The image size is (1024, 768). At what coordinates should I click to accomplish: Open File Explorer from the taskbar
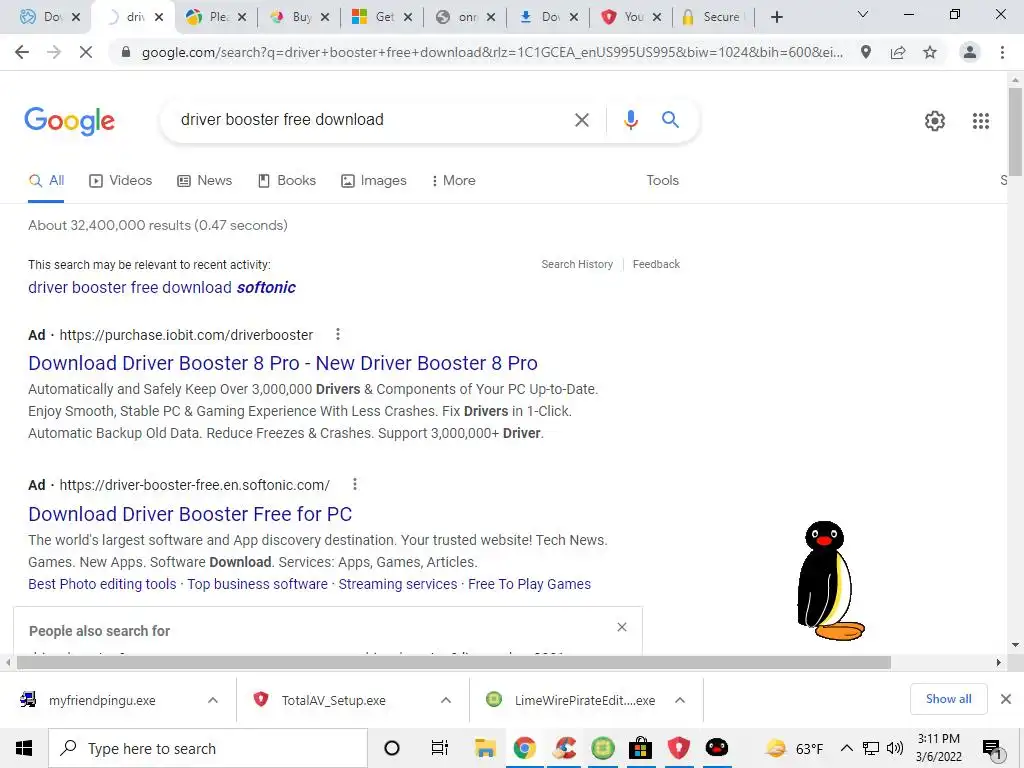[x=485, y=748]
